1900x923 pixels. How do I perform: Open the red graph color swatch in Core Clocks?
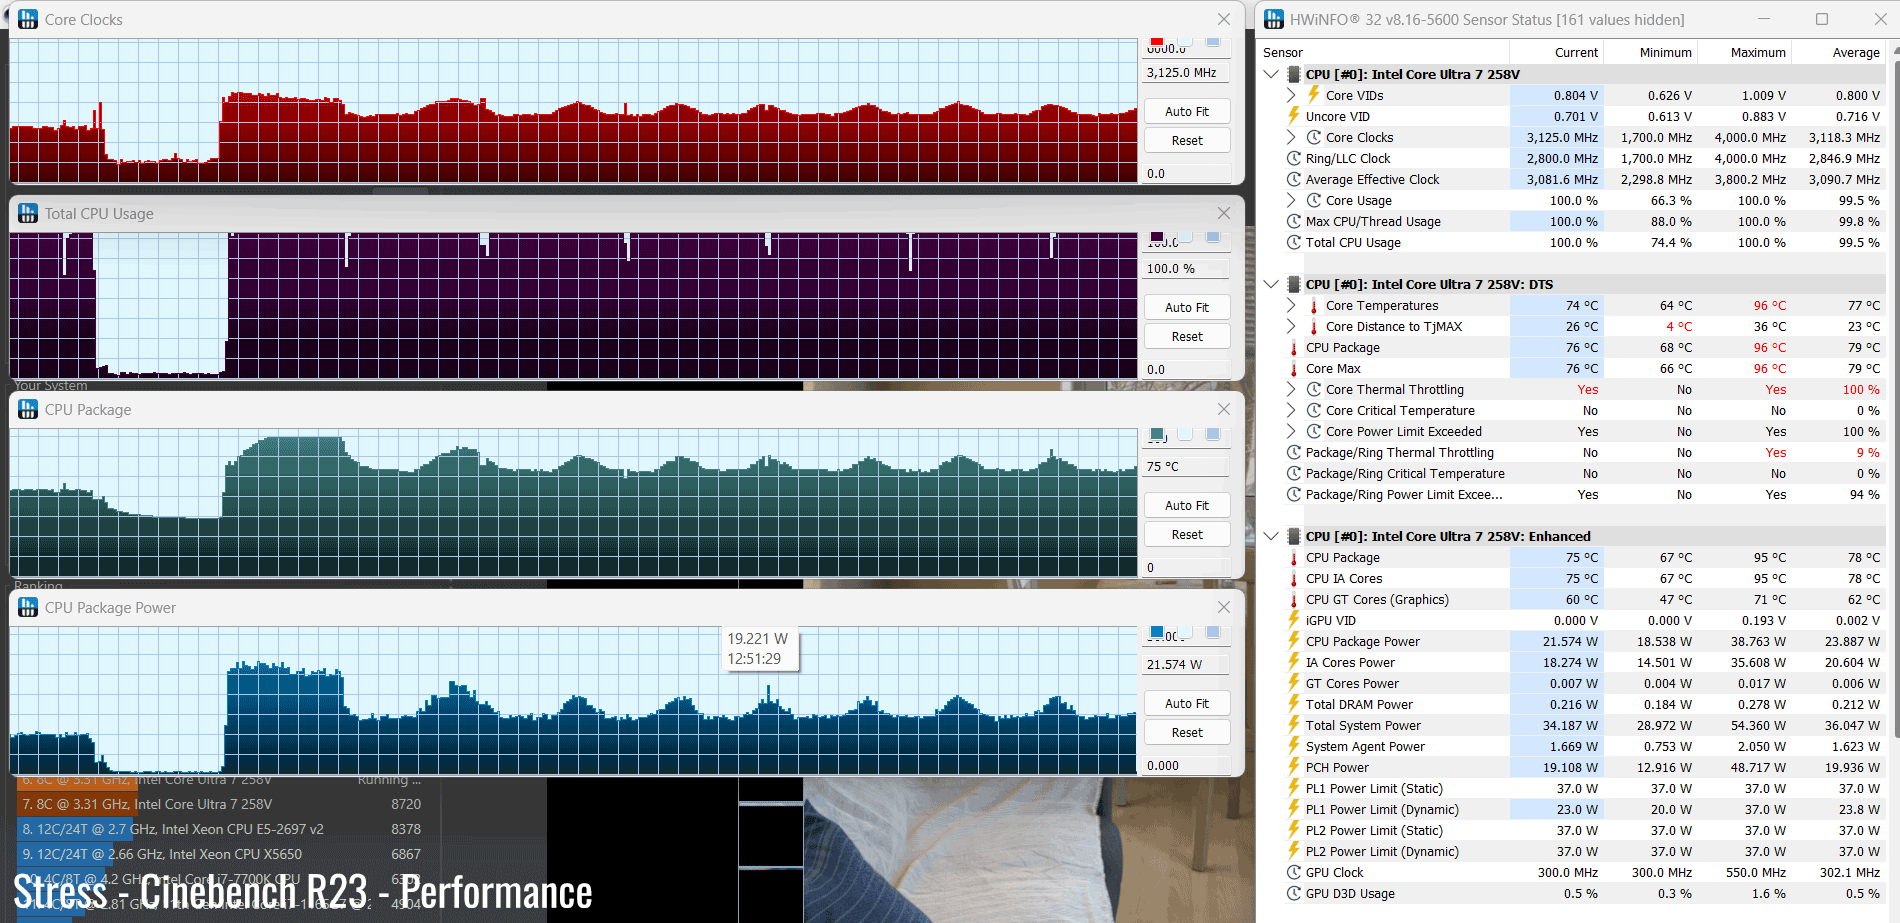1157,41
